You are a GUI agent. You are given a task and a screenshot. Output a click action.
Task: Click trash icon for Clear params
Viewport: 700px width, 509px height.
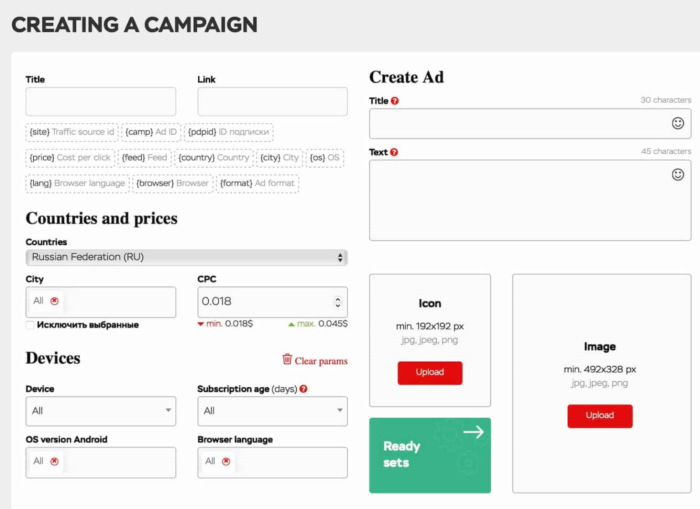tap(287, 359)
